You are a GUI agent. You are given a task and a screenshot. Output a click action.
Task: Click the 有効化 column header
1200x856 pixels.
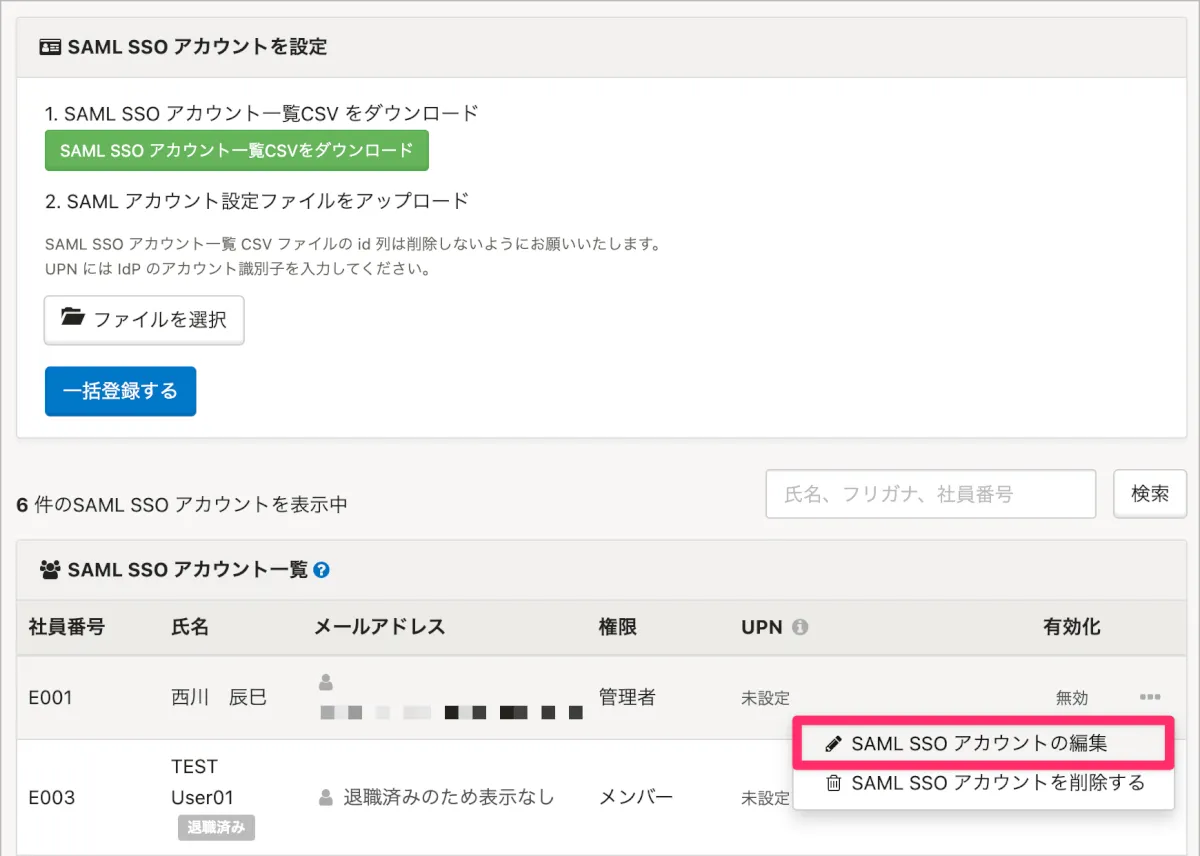(x=1072, y=628)
